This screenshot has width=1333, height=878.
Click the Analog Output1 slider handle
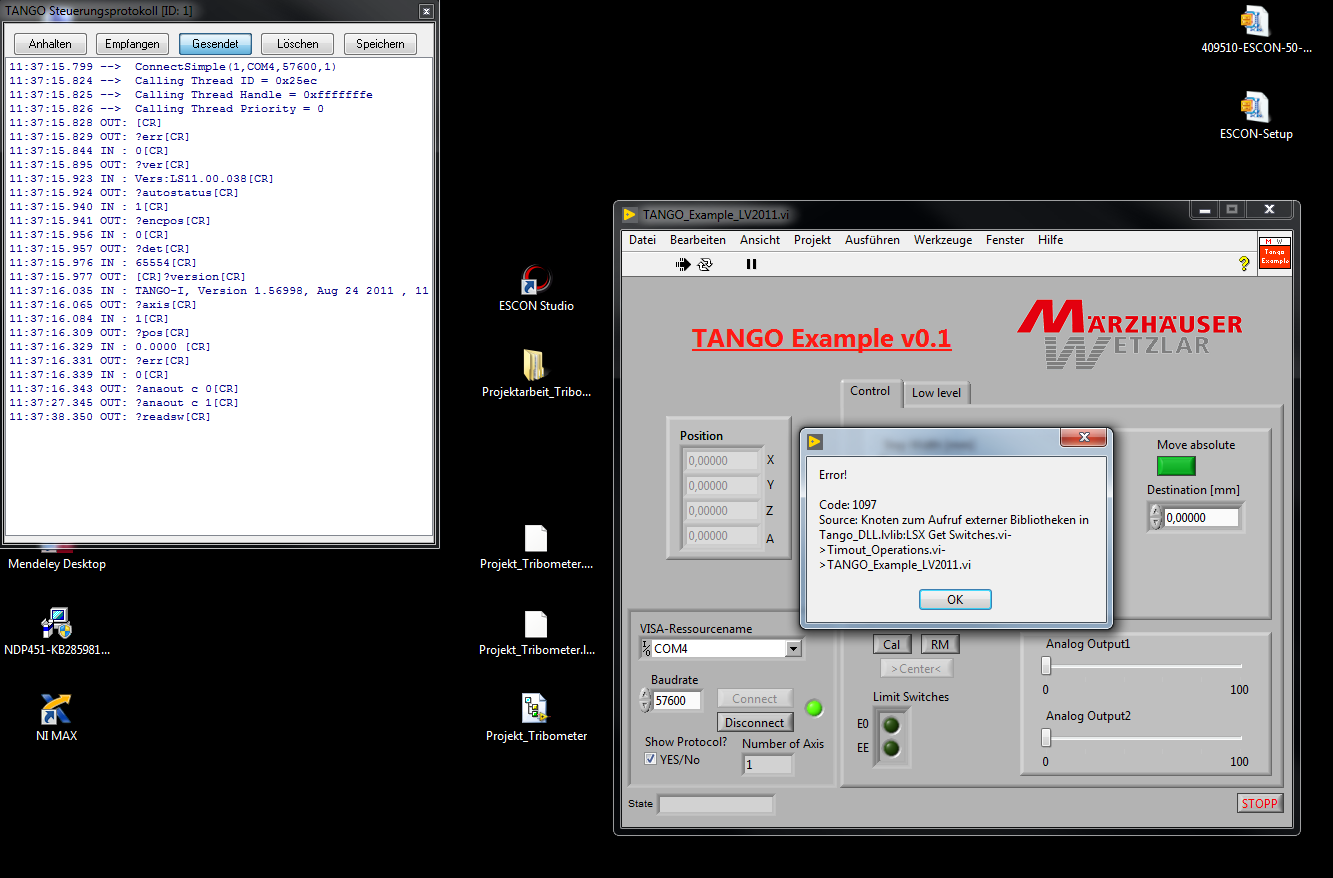(1046, 666)
